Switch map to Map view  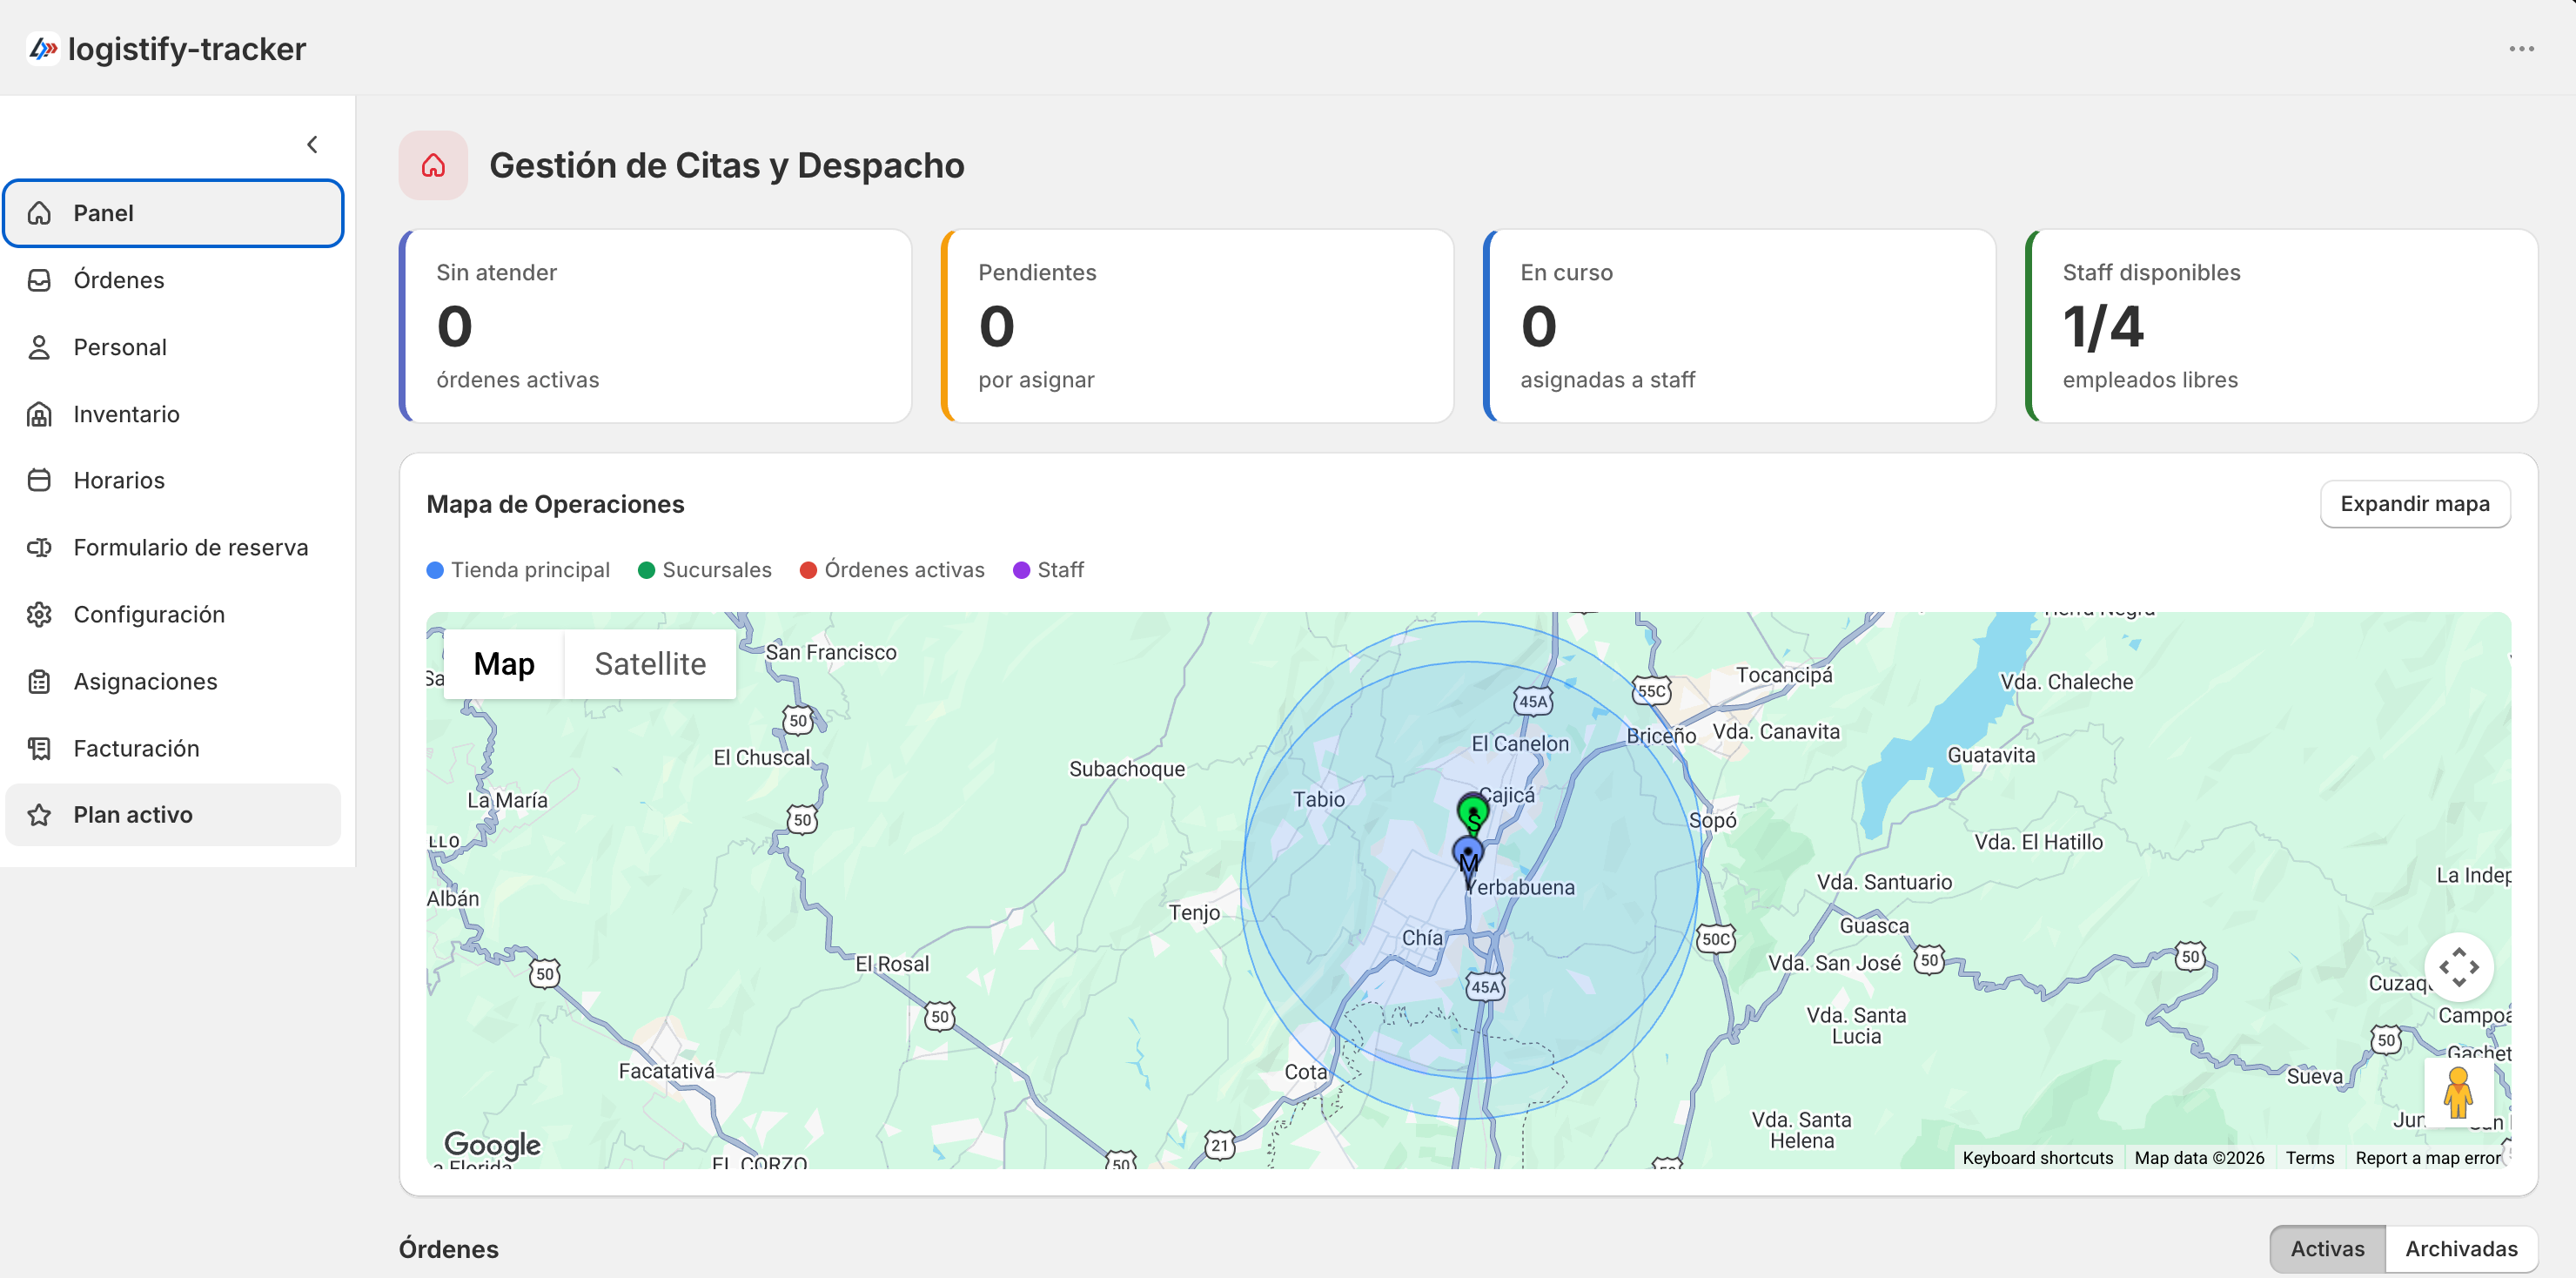504,664
